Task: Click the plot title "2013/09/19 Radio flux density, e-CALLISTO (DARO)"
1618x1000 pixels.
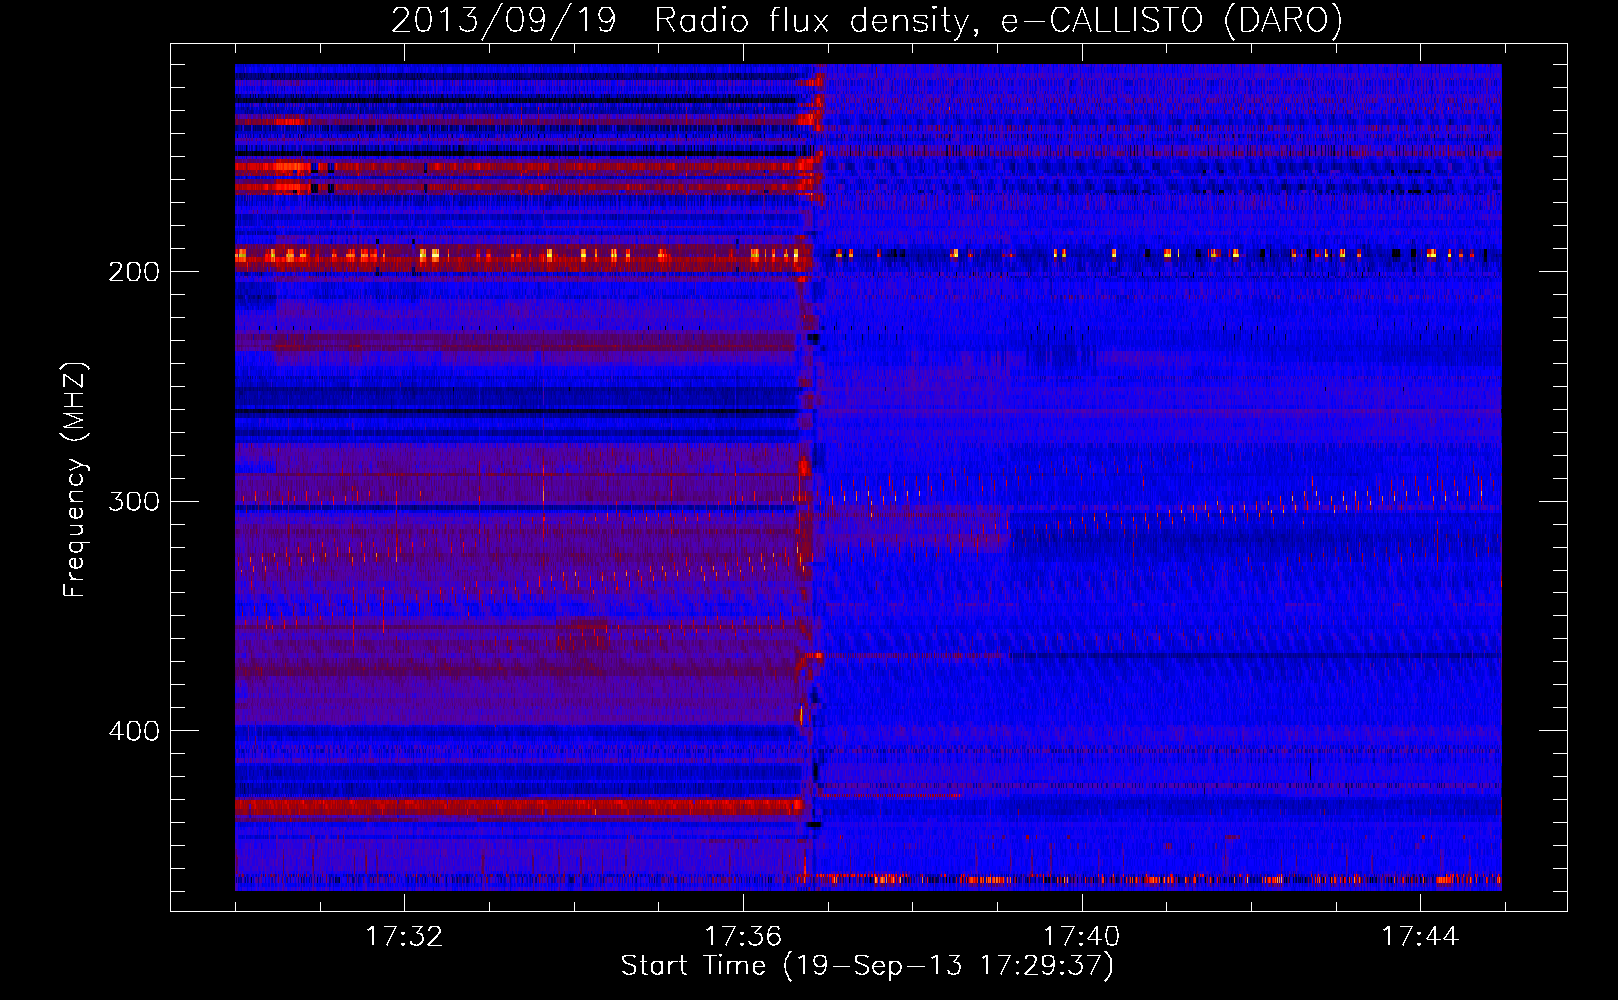Action: pos(867,20)
